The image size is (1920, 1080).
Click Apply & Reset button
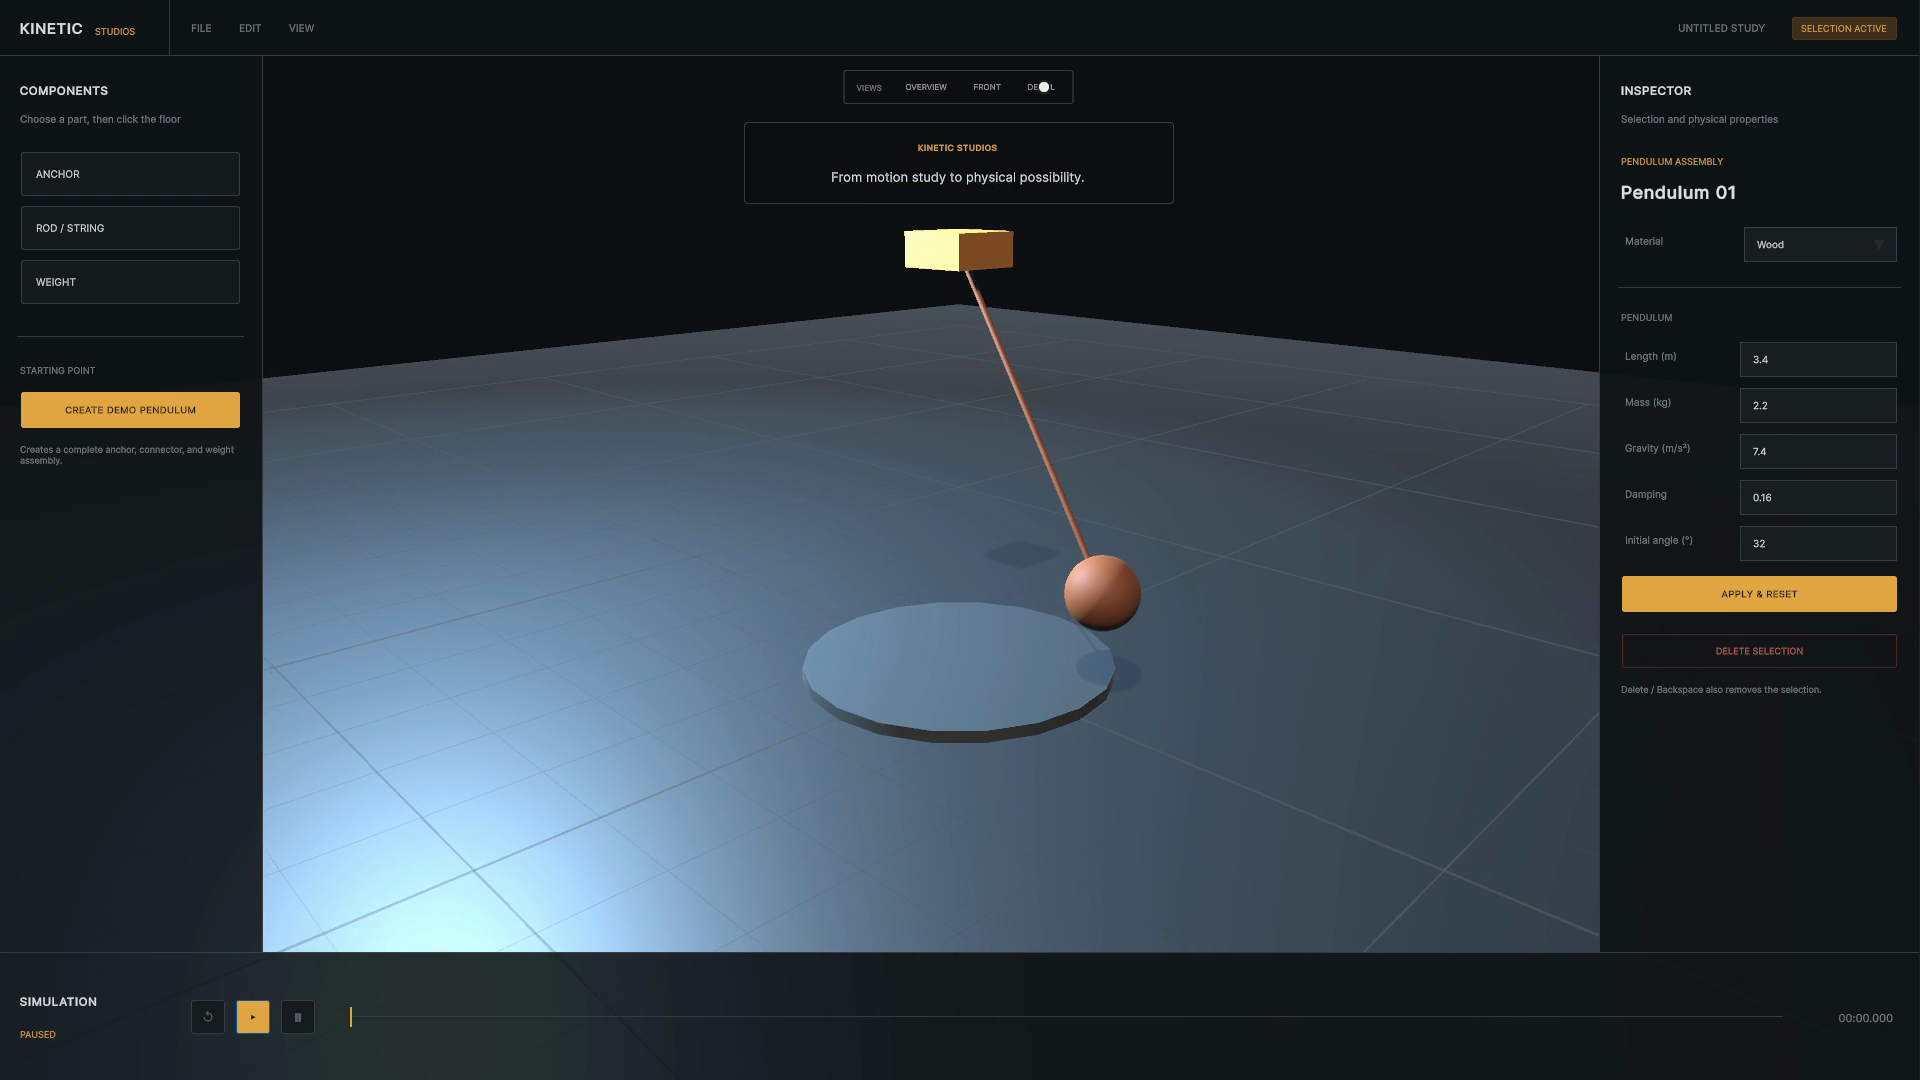[1759, 594]
